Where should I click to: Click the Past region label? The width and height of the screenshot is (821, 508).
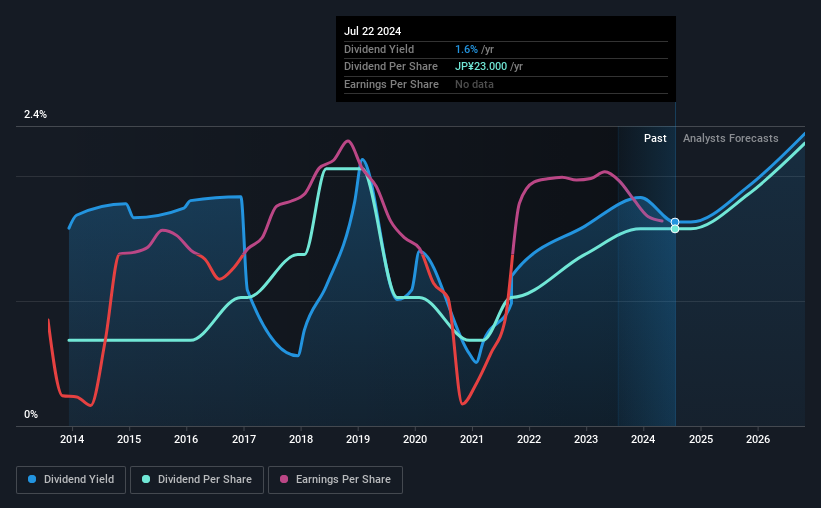coord(655,138)
